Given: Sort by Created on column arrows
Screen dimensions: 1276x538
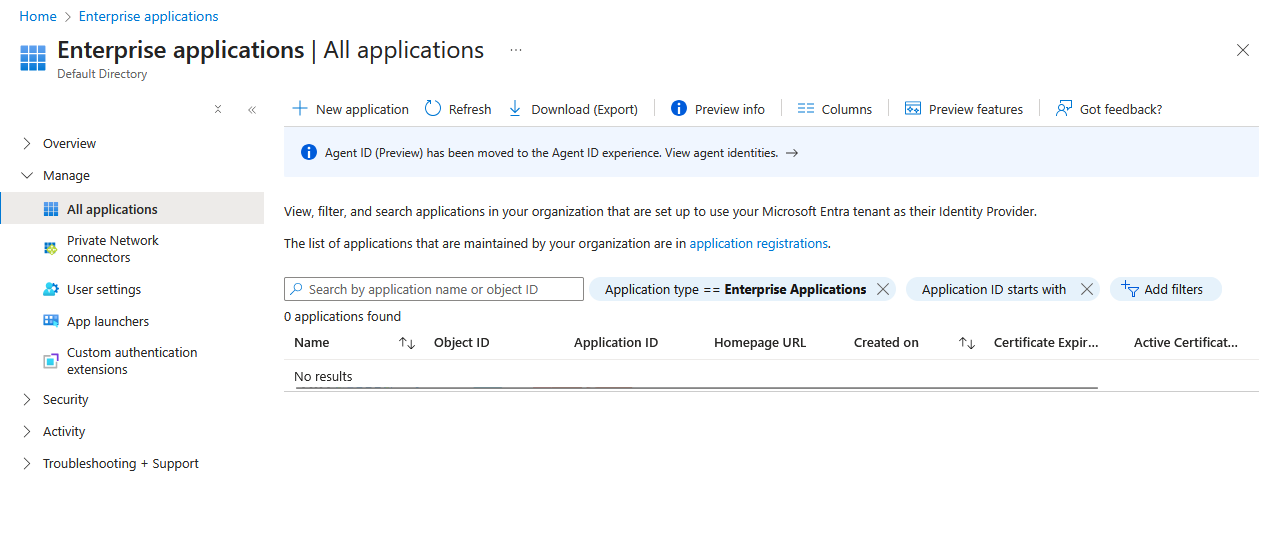Looking at the screenshot, I should pyautogui.click(x=967, y=343).
